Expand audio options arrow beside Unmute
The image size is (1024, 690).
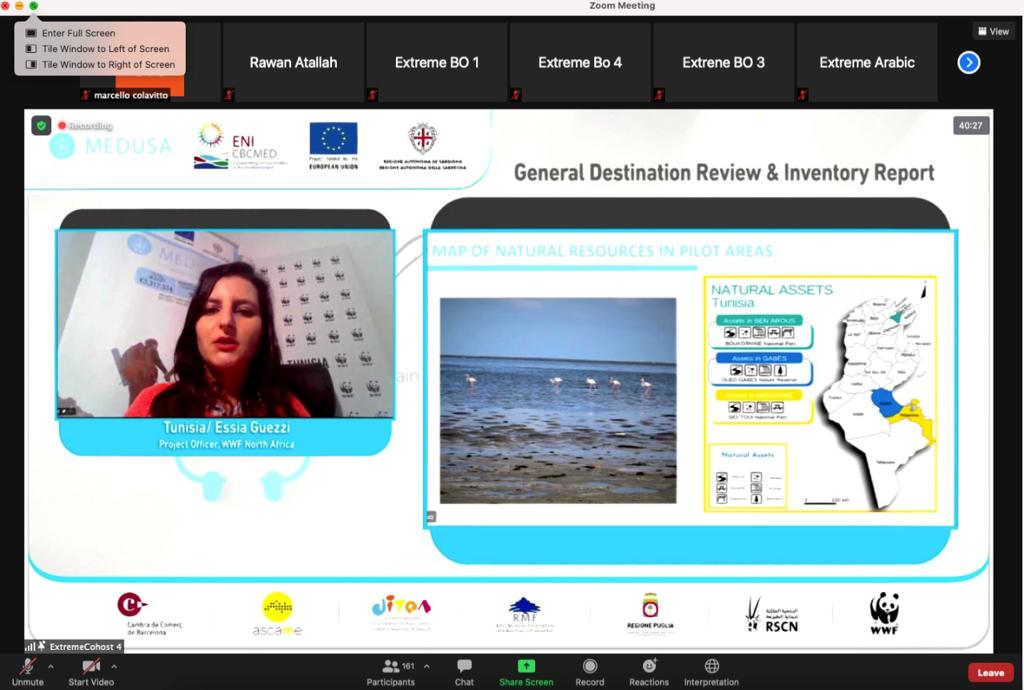coord(51,665)
